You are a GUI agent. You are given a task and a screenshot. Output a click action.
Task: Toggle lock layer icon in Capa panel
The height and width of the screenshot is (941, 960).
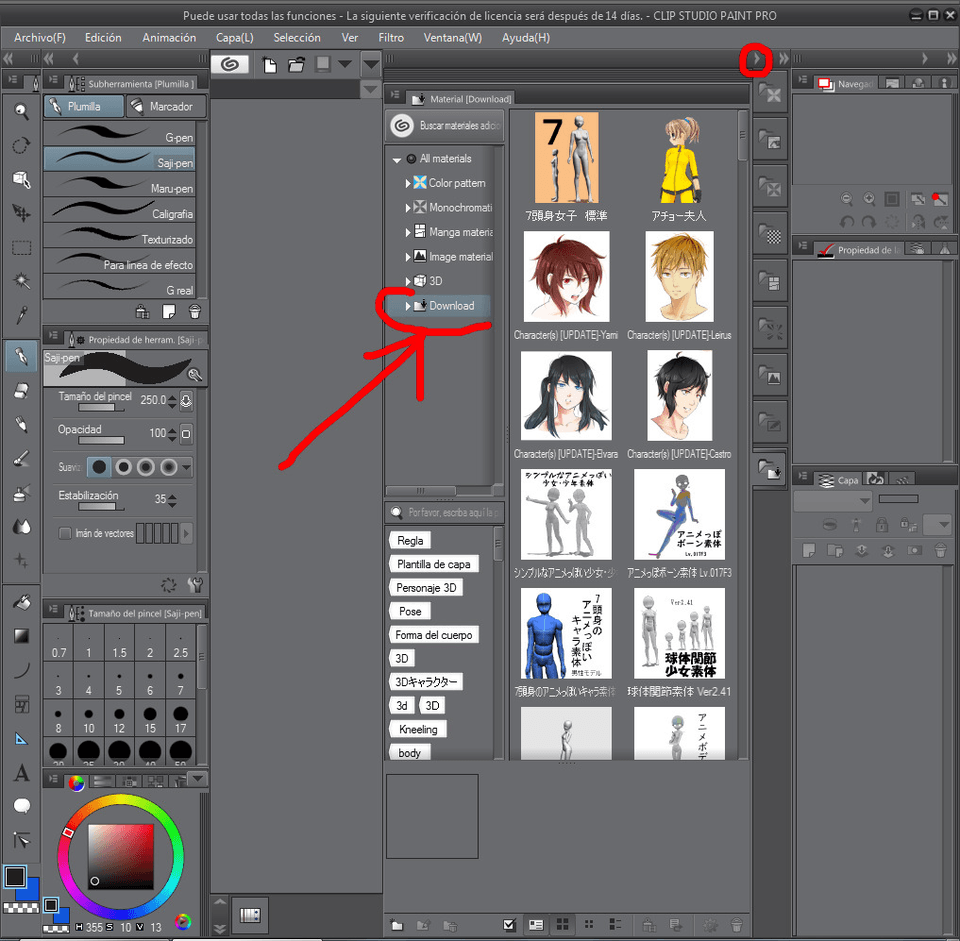coord(882,525)
